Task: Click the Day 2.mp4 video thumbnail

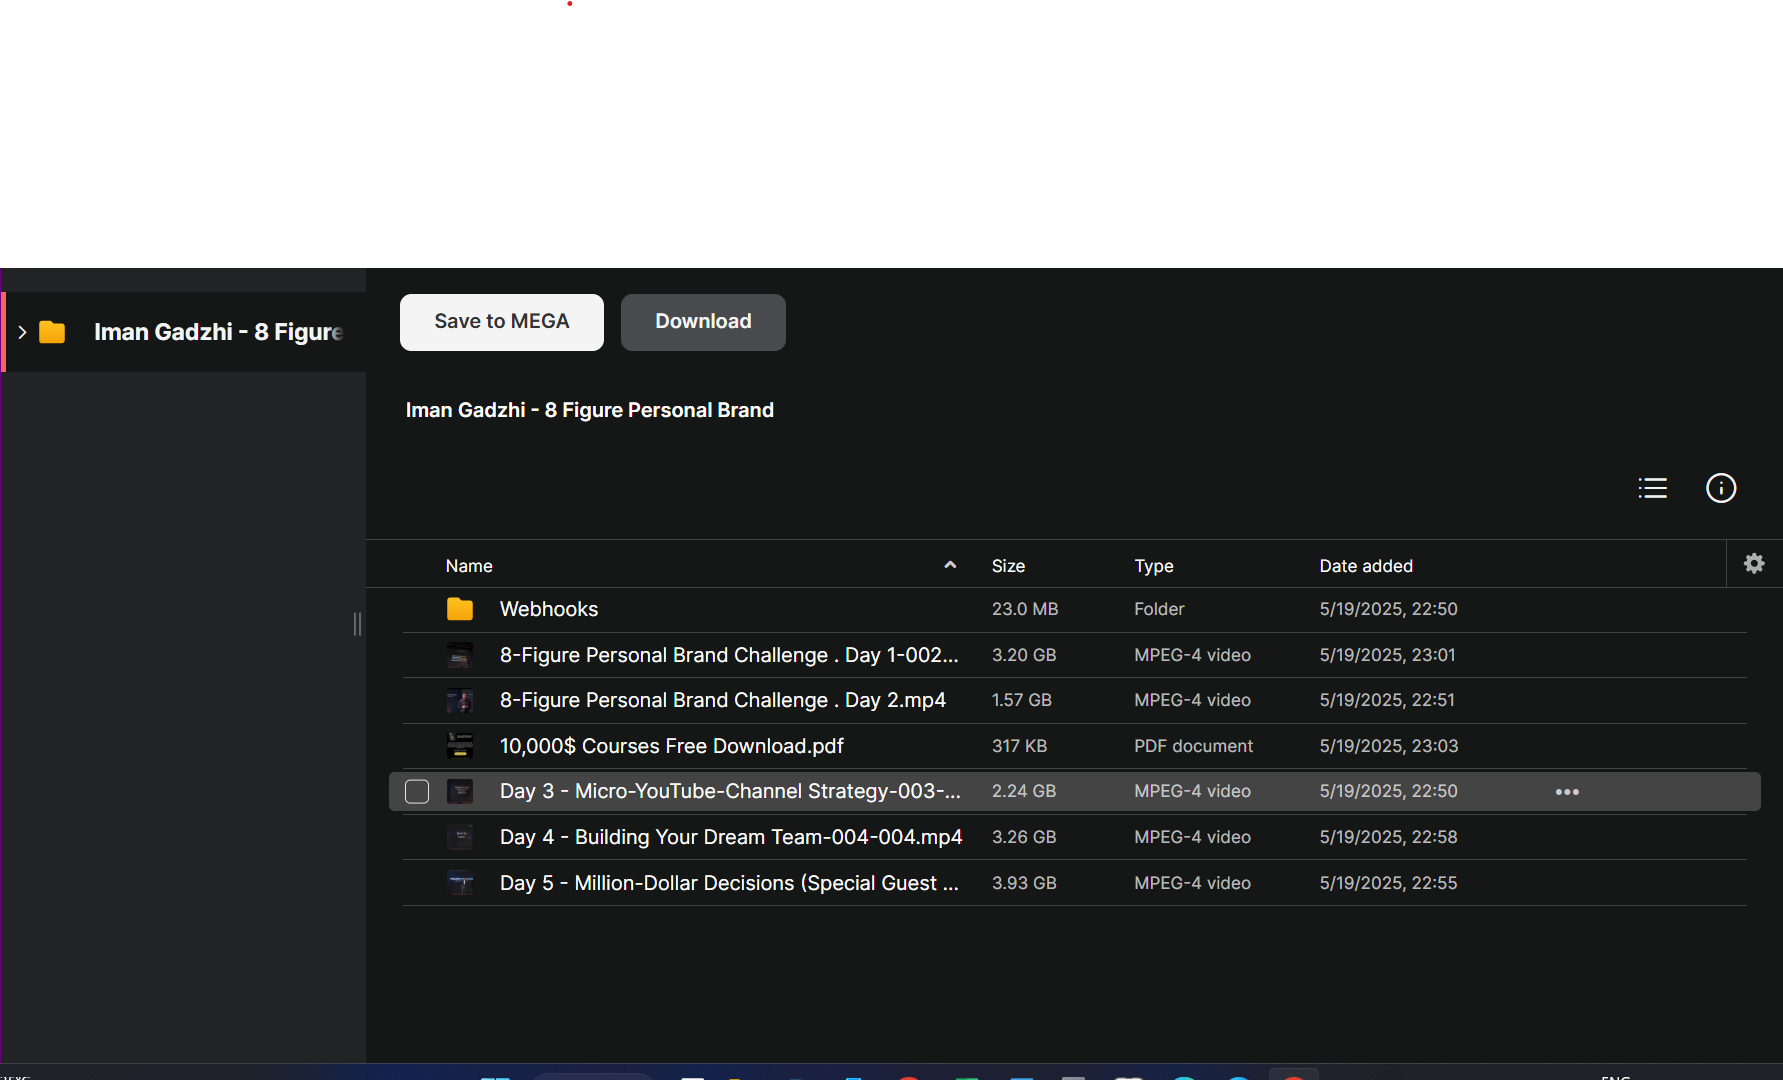Action: 460,700
